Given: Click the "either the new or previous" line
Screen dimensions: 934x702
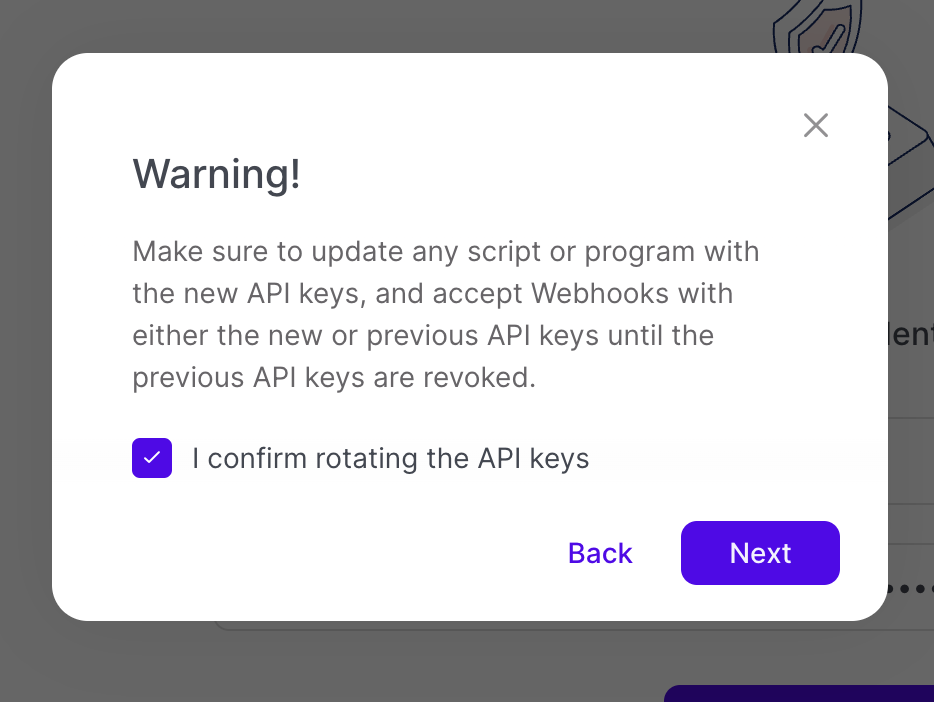Looking at the screenshot, I should coord(422,336).
